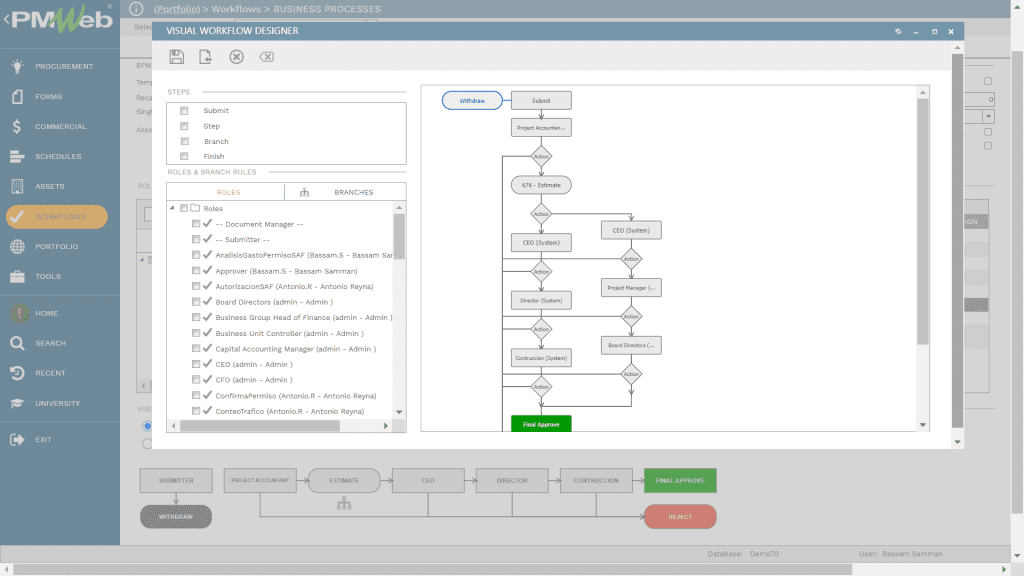Screen dimensions: 1024x576
Task: Click the refresh icon in the designer title bar
Action: 899,31
